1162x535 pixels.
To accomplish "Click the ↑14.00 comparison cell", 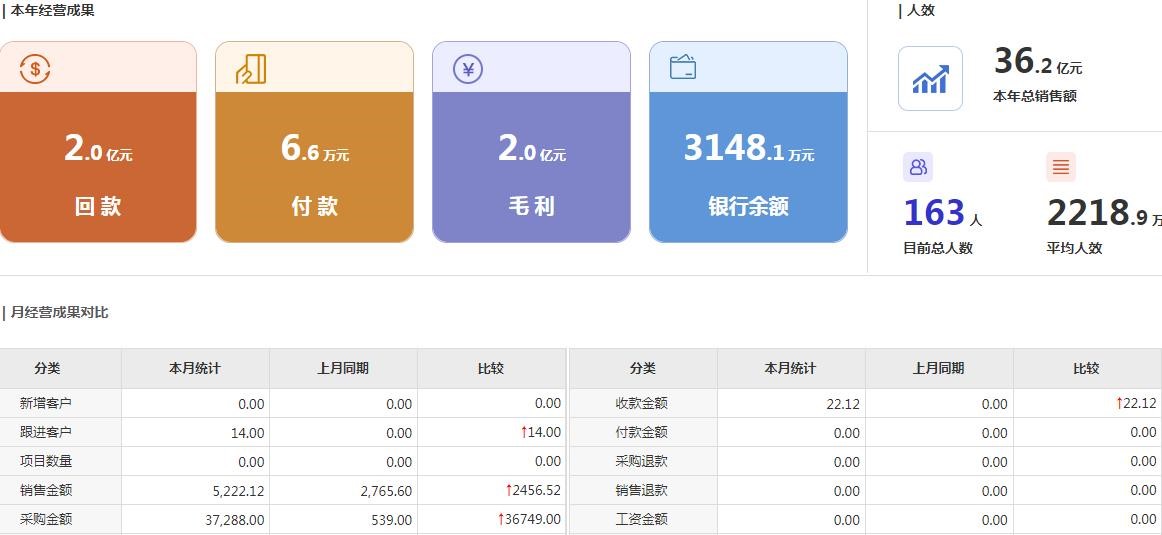I will pyautogui.click(x=491, y=433).
